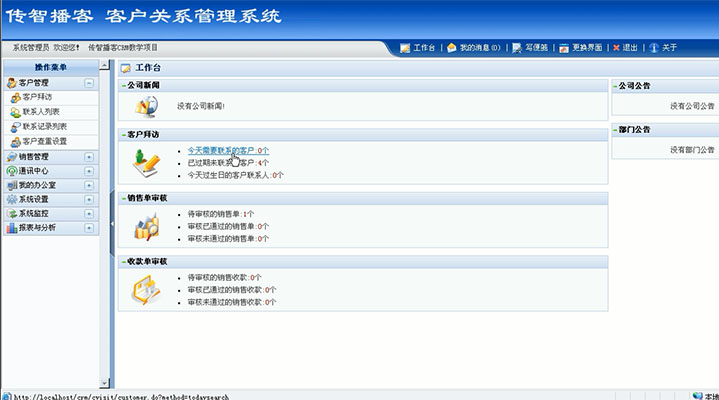The width and height of the screenshot is (719, 400).
Task: Open 今天过生日的客户联系人 entry
Action: coord(236,175)
